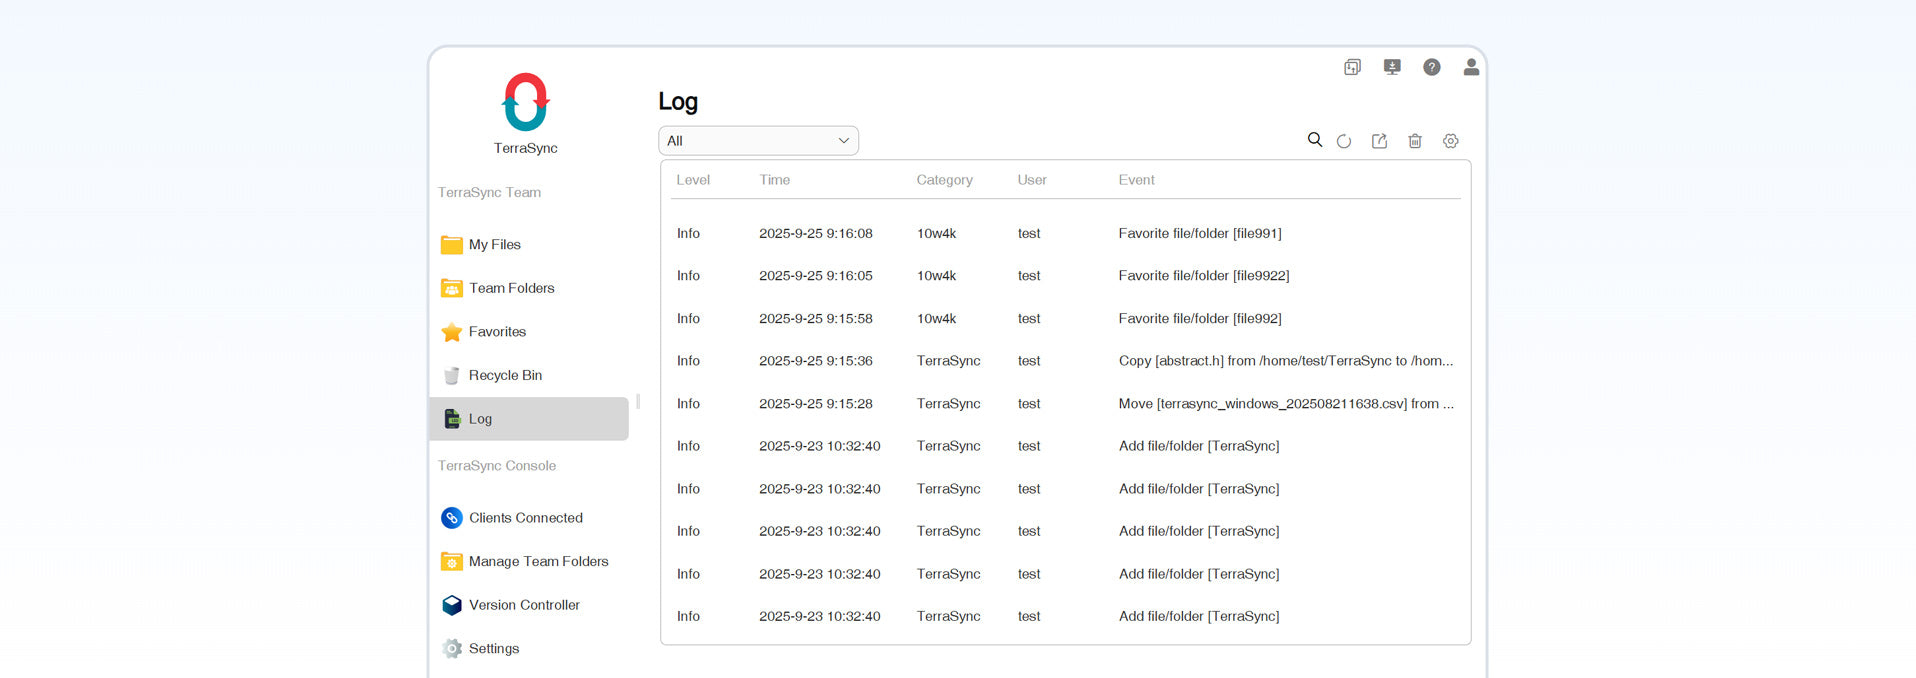The image size is (1916, 678).
Task: Open log settings gear icon
Action: 1451,141
